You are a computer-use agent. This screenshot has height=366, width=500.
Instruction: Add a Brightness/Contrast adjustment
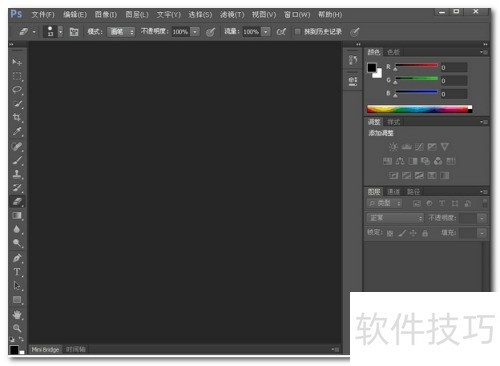[393, 147]
